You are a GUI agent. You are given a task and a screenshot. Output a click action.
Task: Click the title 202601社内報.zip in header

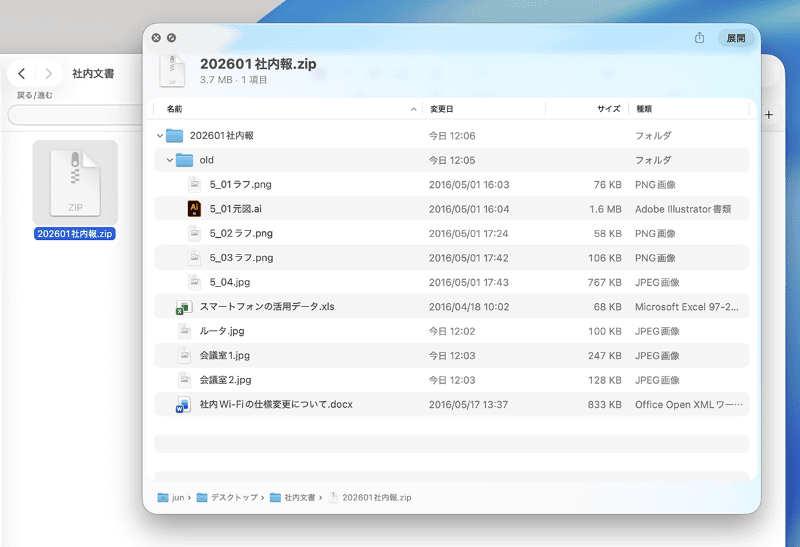pyautogui.click(x=258, y=64)
